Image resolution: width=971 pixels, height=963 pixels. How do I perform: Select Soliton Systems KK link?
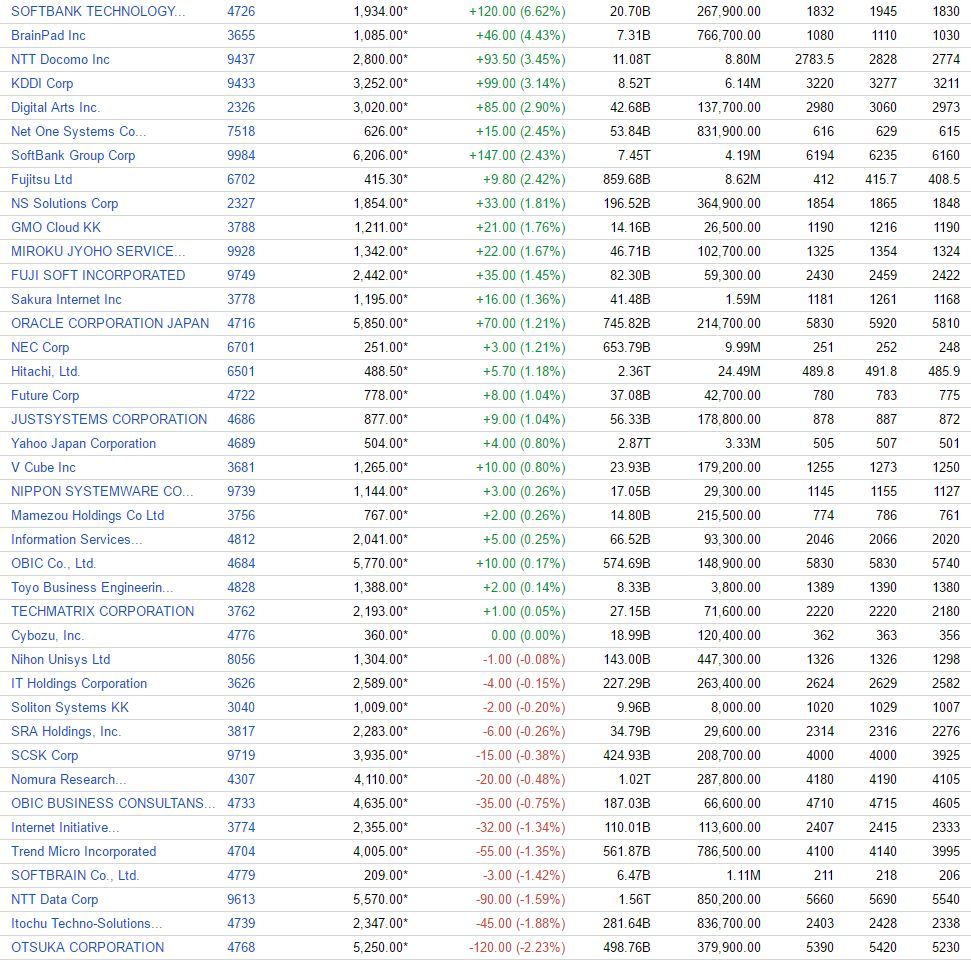point(70,707)
